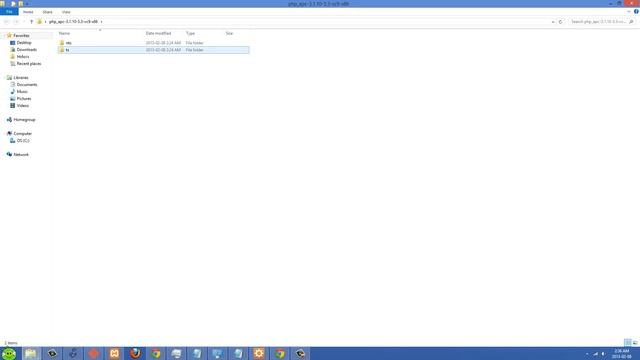
Task: Open XAMPP from taskbar
Action: pyautogui.click(x=114, y=353)
